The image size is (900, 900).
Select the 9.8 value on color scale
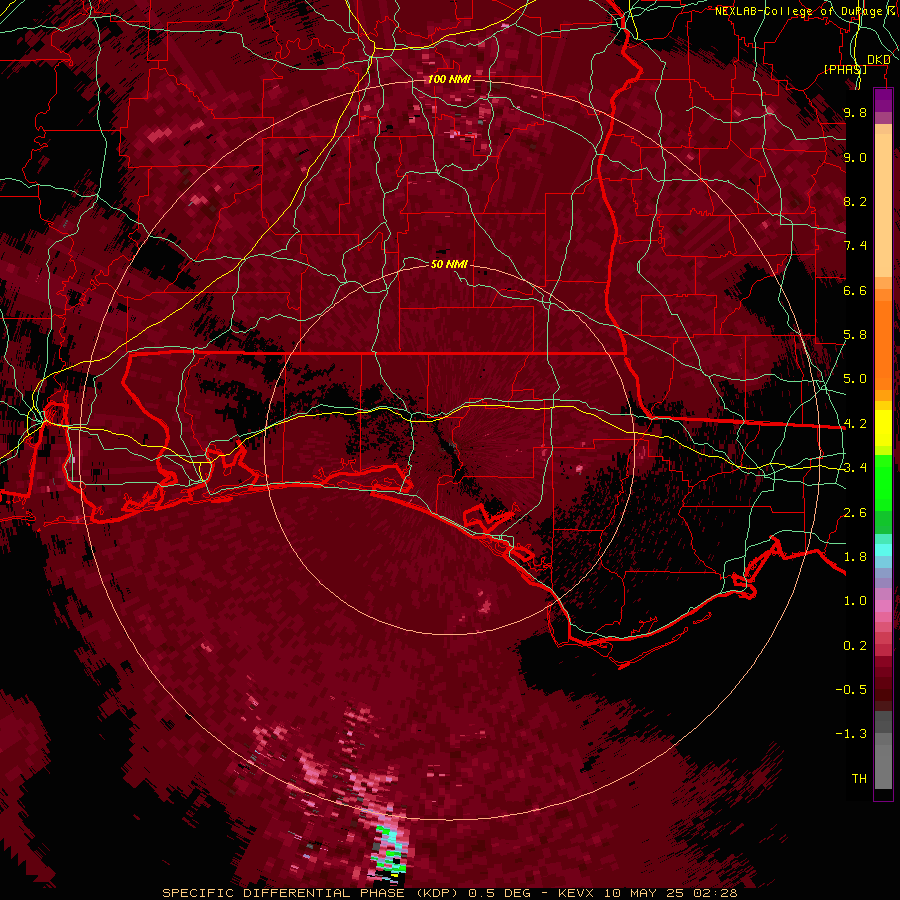[855, 112]
